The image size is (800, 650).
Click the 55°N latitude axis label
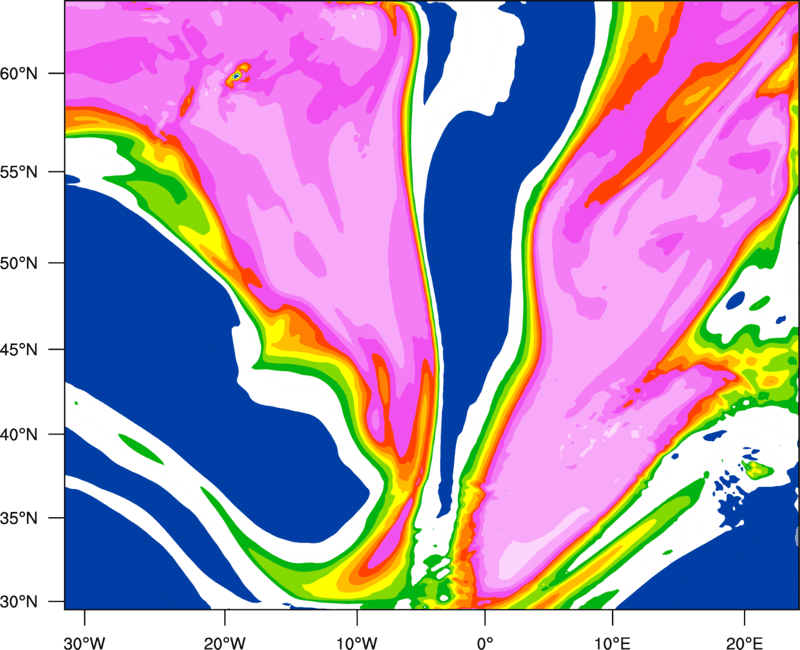point(19,172)
